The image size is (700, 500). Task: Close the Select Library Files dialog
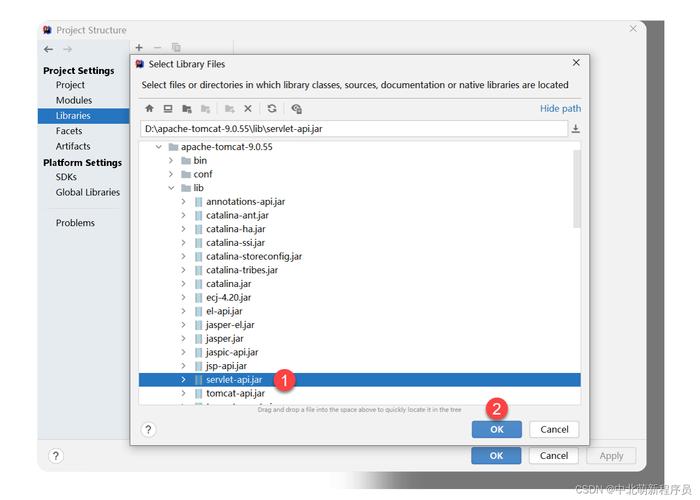576,62
